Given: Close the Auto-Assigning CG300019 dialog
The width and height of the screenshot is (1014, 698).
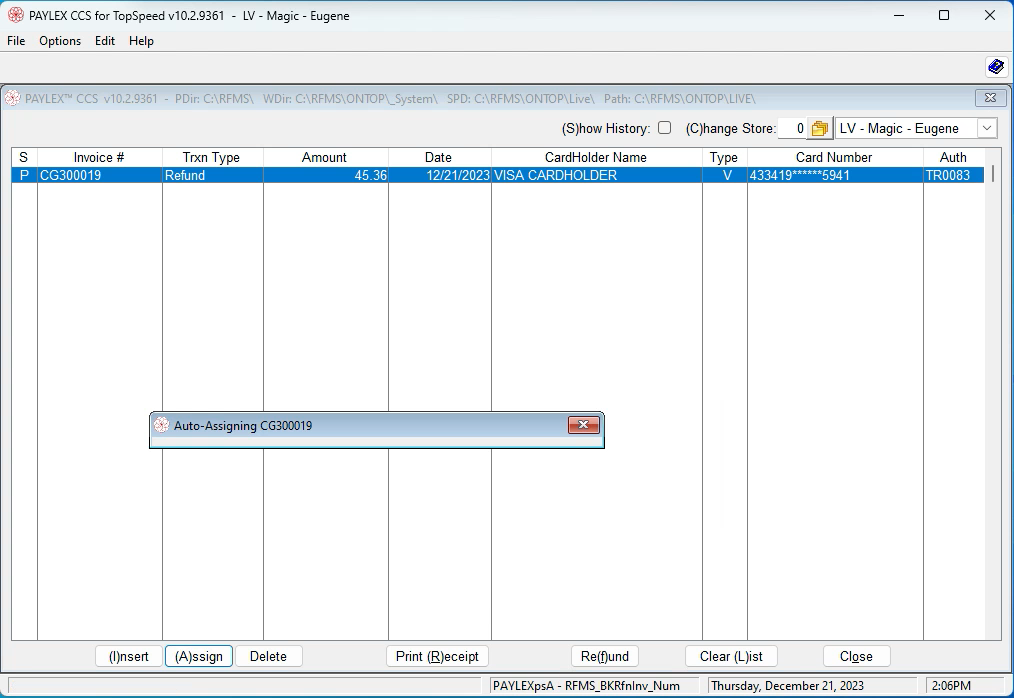Looking at the screenshot, I should [x=583, y=425].
